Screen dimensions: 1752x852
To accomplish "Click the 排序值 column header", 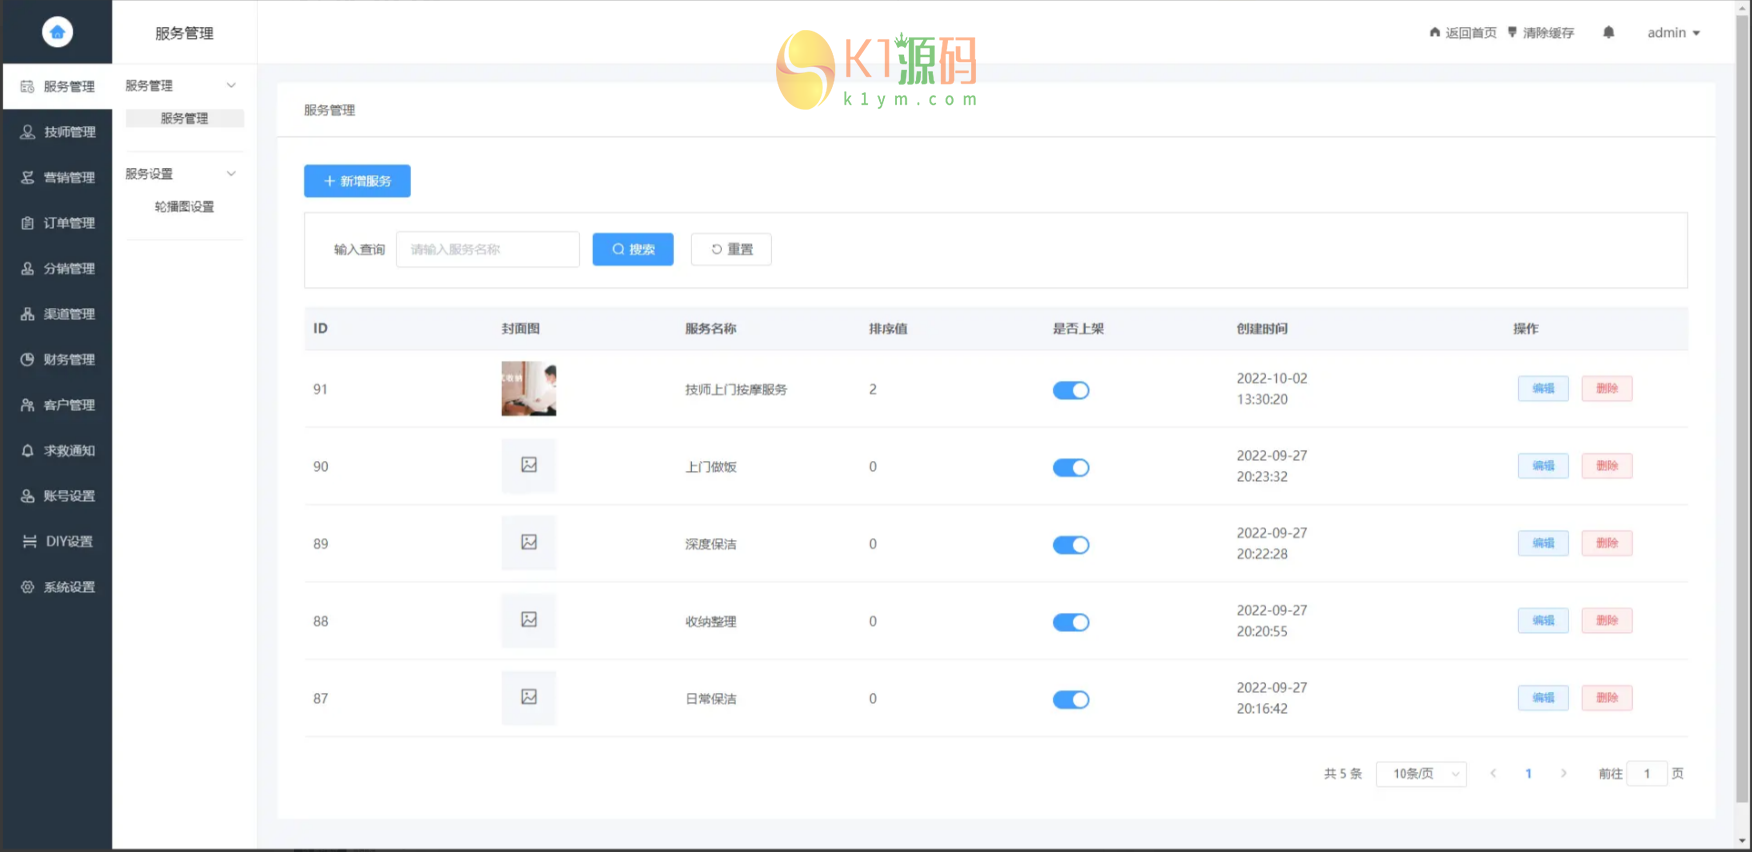I will tap(888, 329).
